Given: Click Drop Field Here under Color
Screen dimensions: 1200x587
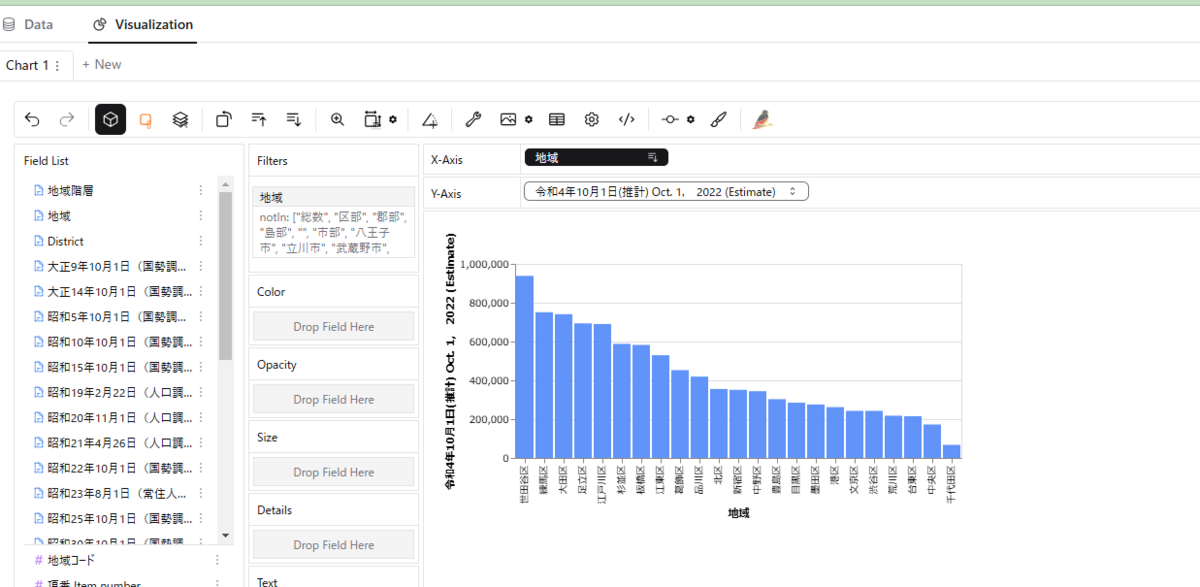Looking at the screenshot, I should (x=334, y=326).
